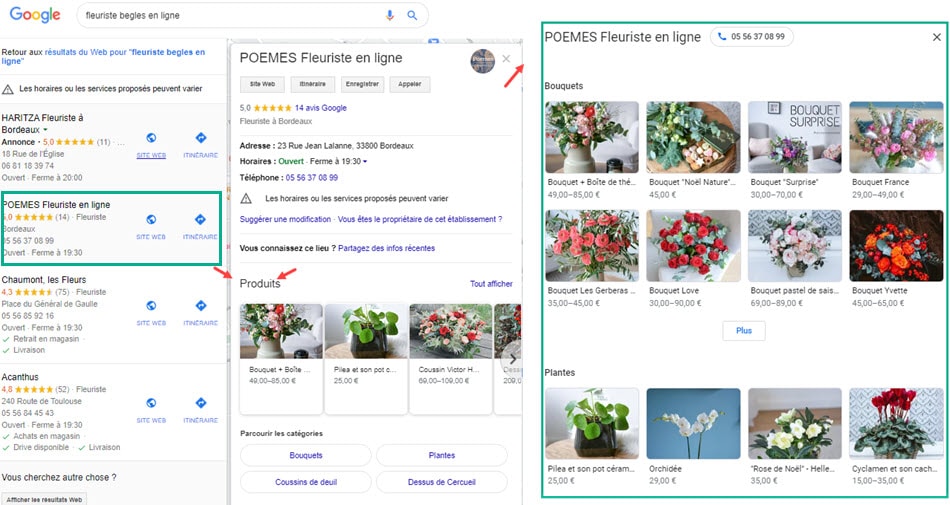Screen dimensions: 950x505
Task: Open Bouquet Yvette thumbnail
Action: [x=897, y=246]
